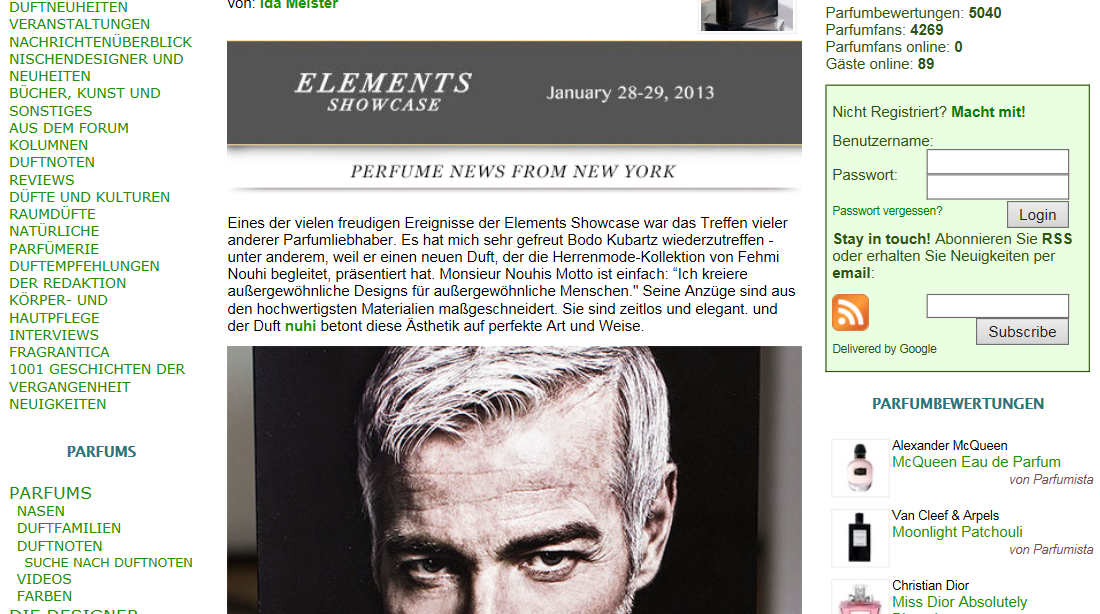Open the Passwort vergessen link
The width and height of the screenshot is (1100, 614).
[887, 211]
